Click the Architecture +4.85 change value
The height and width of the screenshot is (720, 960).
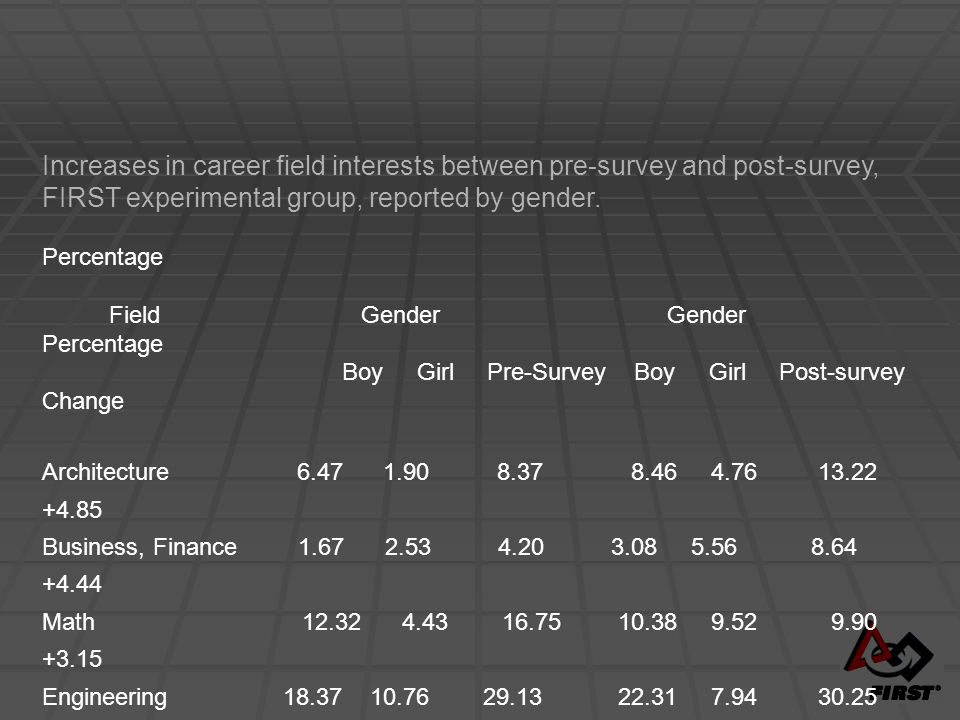pos(72,510)
